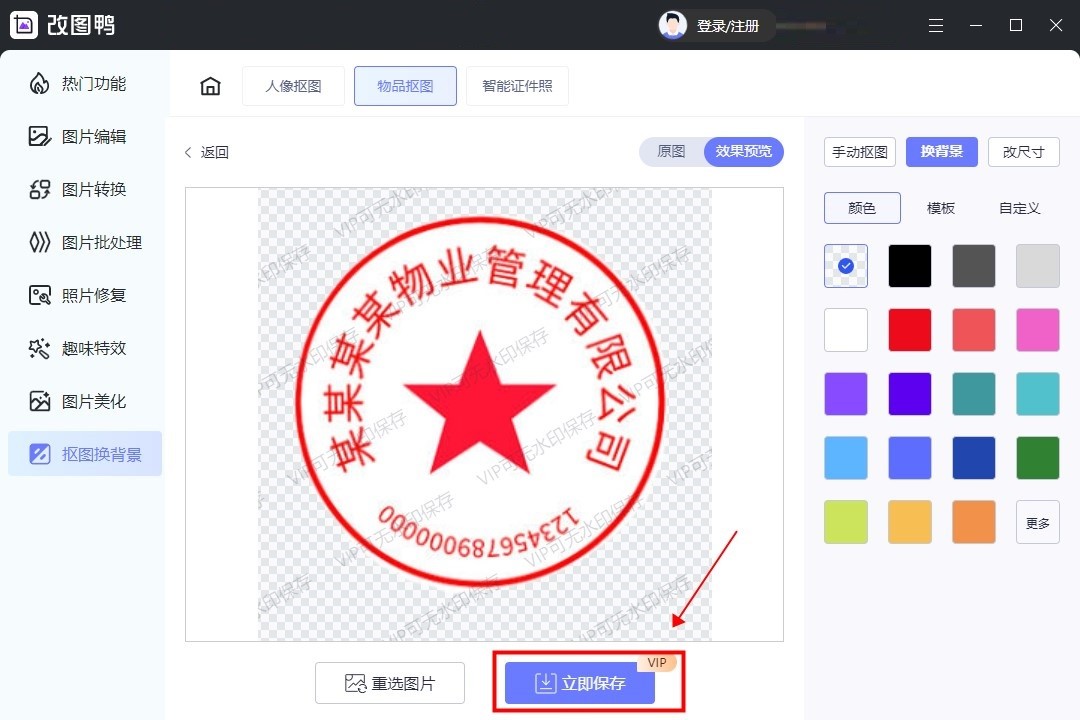The width and height of the screenshot is (1080, 720).
Task: Enable 效果预览 view
Action: [x=741, y=152]
